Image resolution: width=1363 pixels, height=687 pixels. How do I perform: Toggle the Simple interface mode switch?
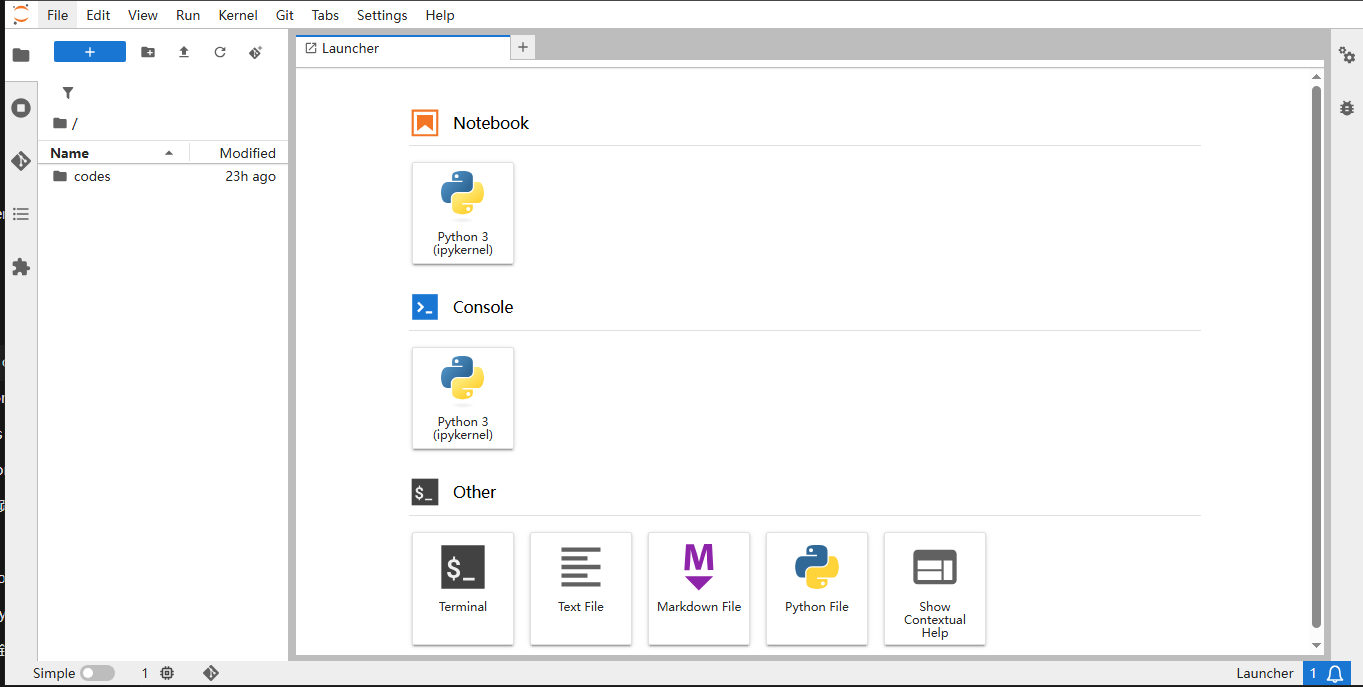pos(97,673)
